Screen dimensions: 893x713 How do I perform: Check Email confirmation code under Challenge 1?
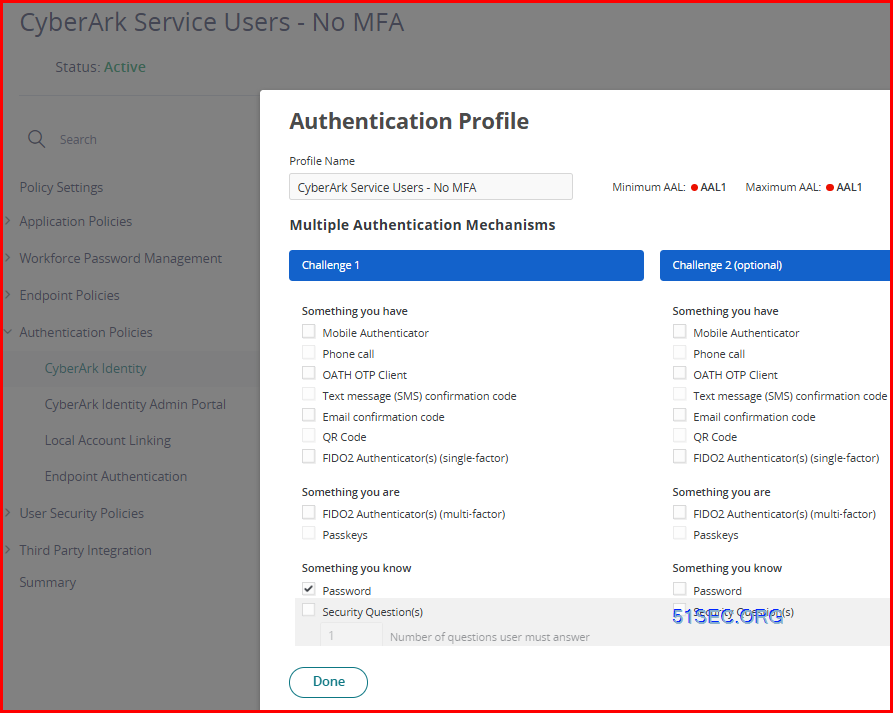tap(309, 415)
